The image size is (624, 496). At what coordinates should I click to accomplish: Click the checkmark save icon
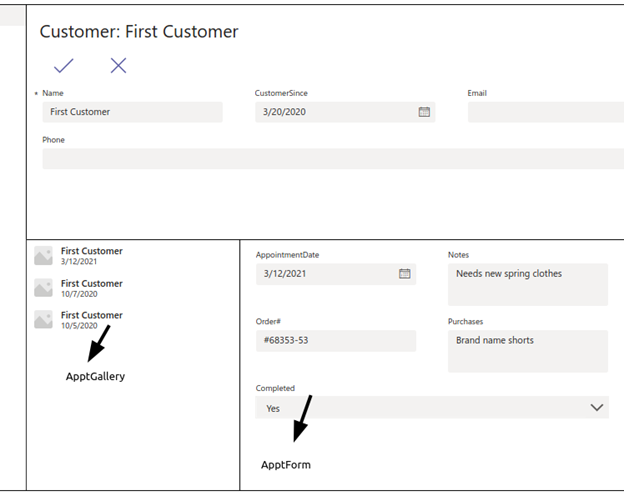[64, 66]
